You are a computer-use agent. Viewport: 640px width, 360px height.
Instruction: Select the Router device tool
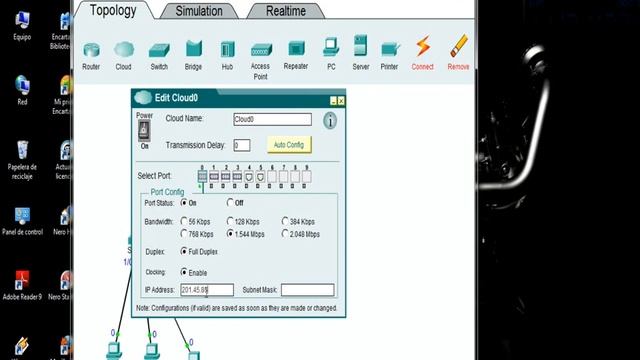[x=91, y=56]
